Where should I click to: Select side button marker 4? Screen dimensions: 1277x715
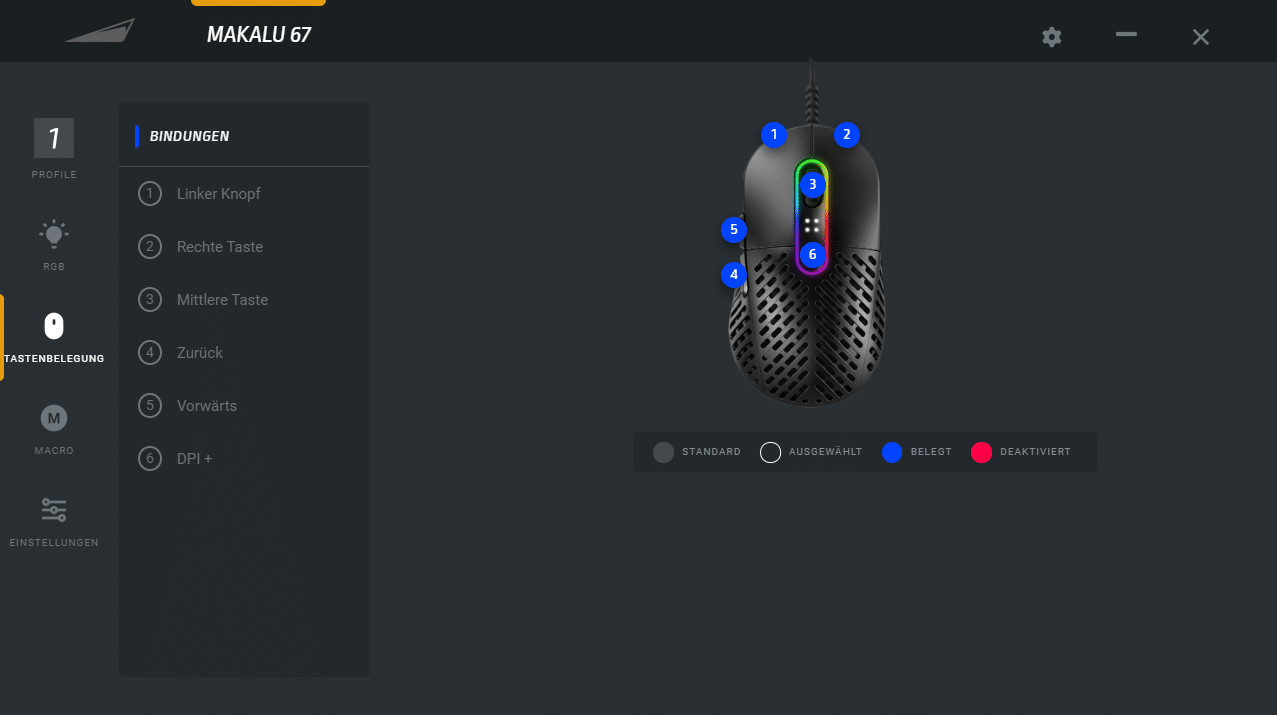click(733, 273)
